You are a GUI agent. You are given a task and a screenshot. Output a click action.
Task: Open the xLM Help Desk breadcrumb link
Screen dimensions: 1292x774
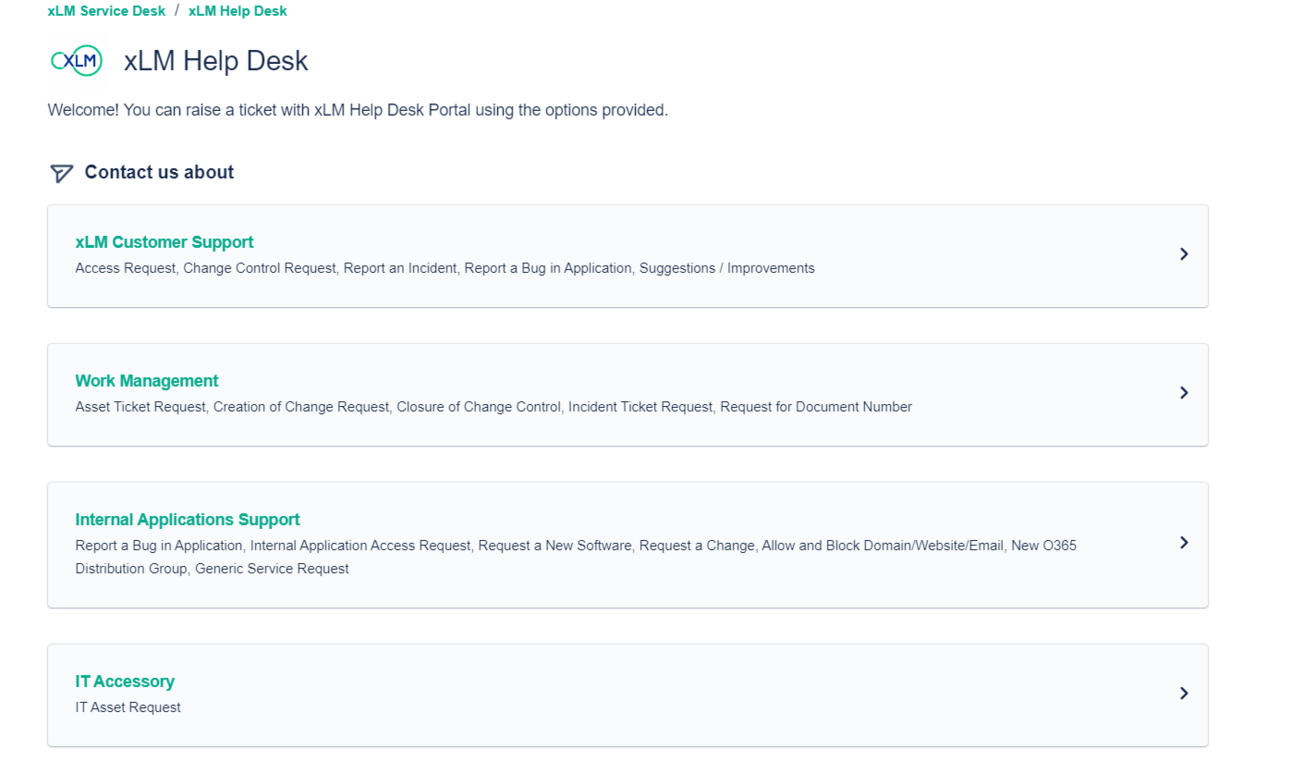237,11
